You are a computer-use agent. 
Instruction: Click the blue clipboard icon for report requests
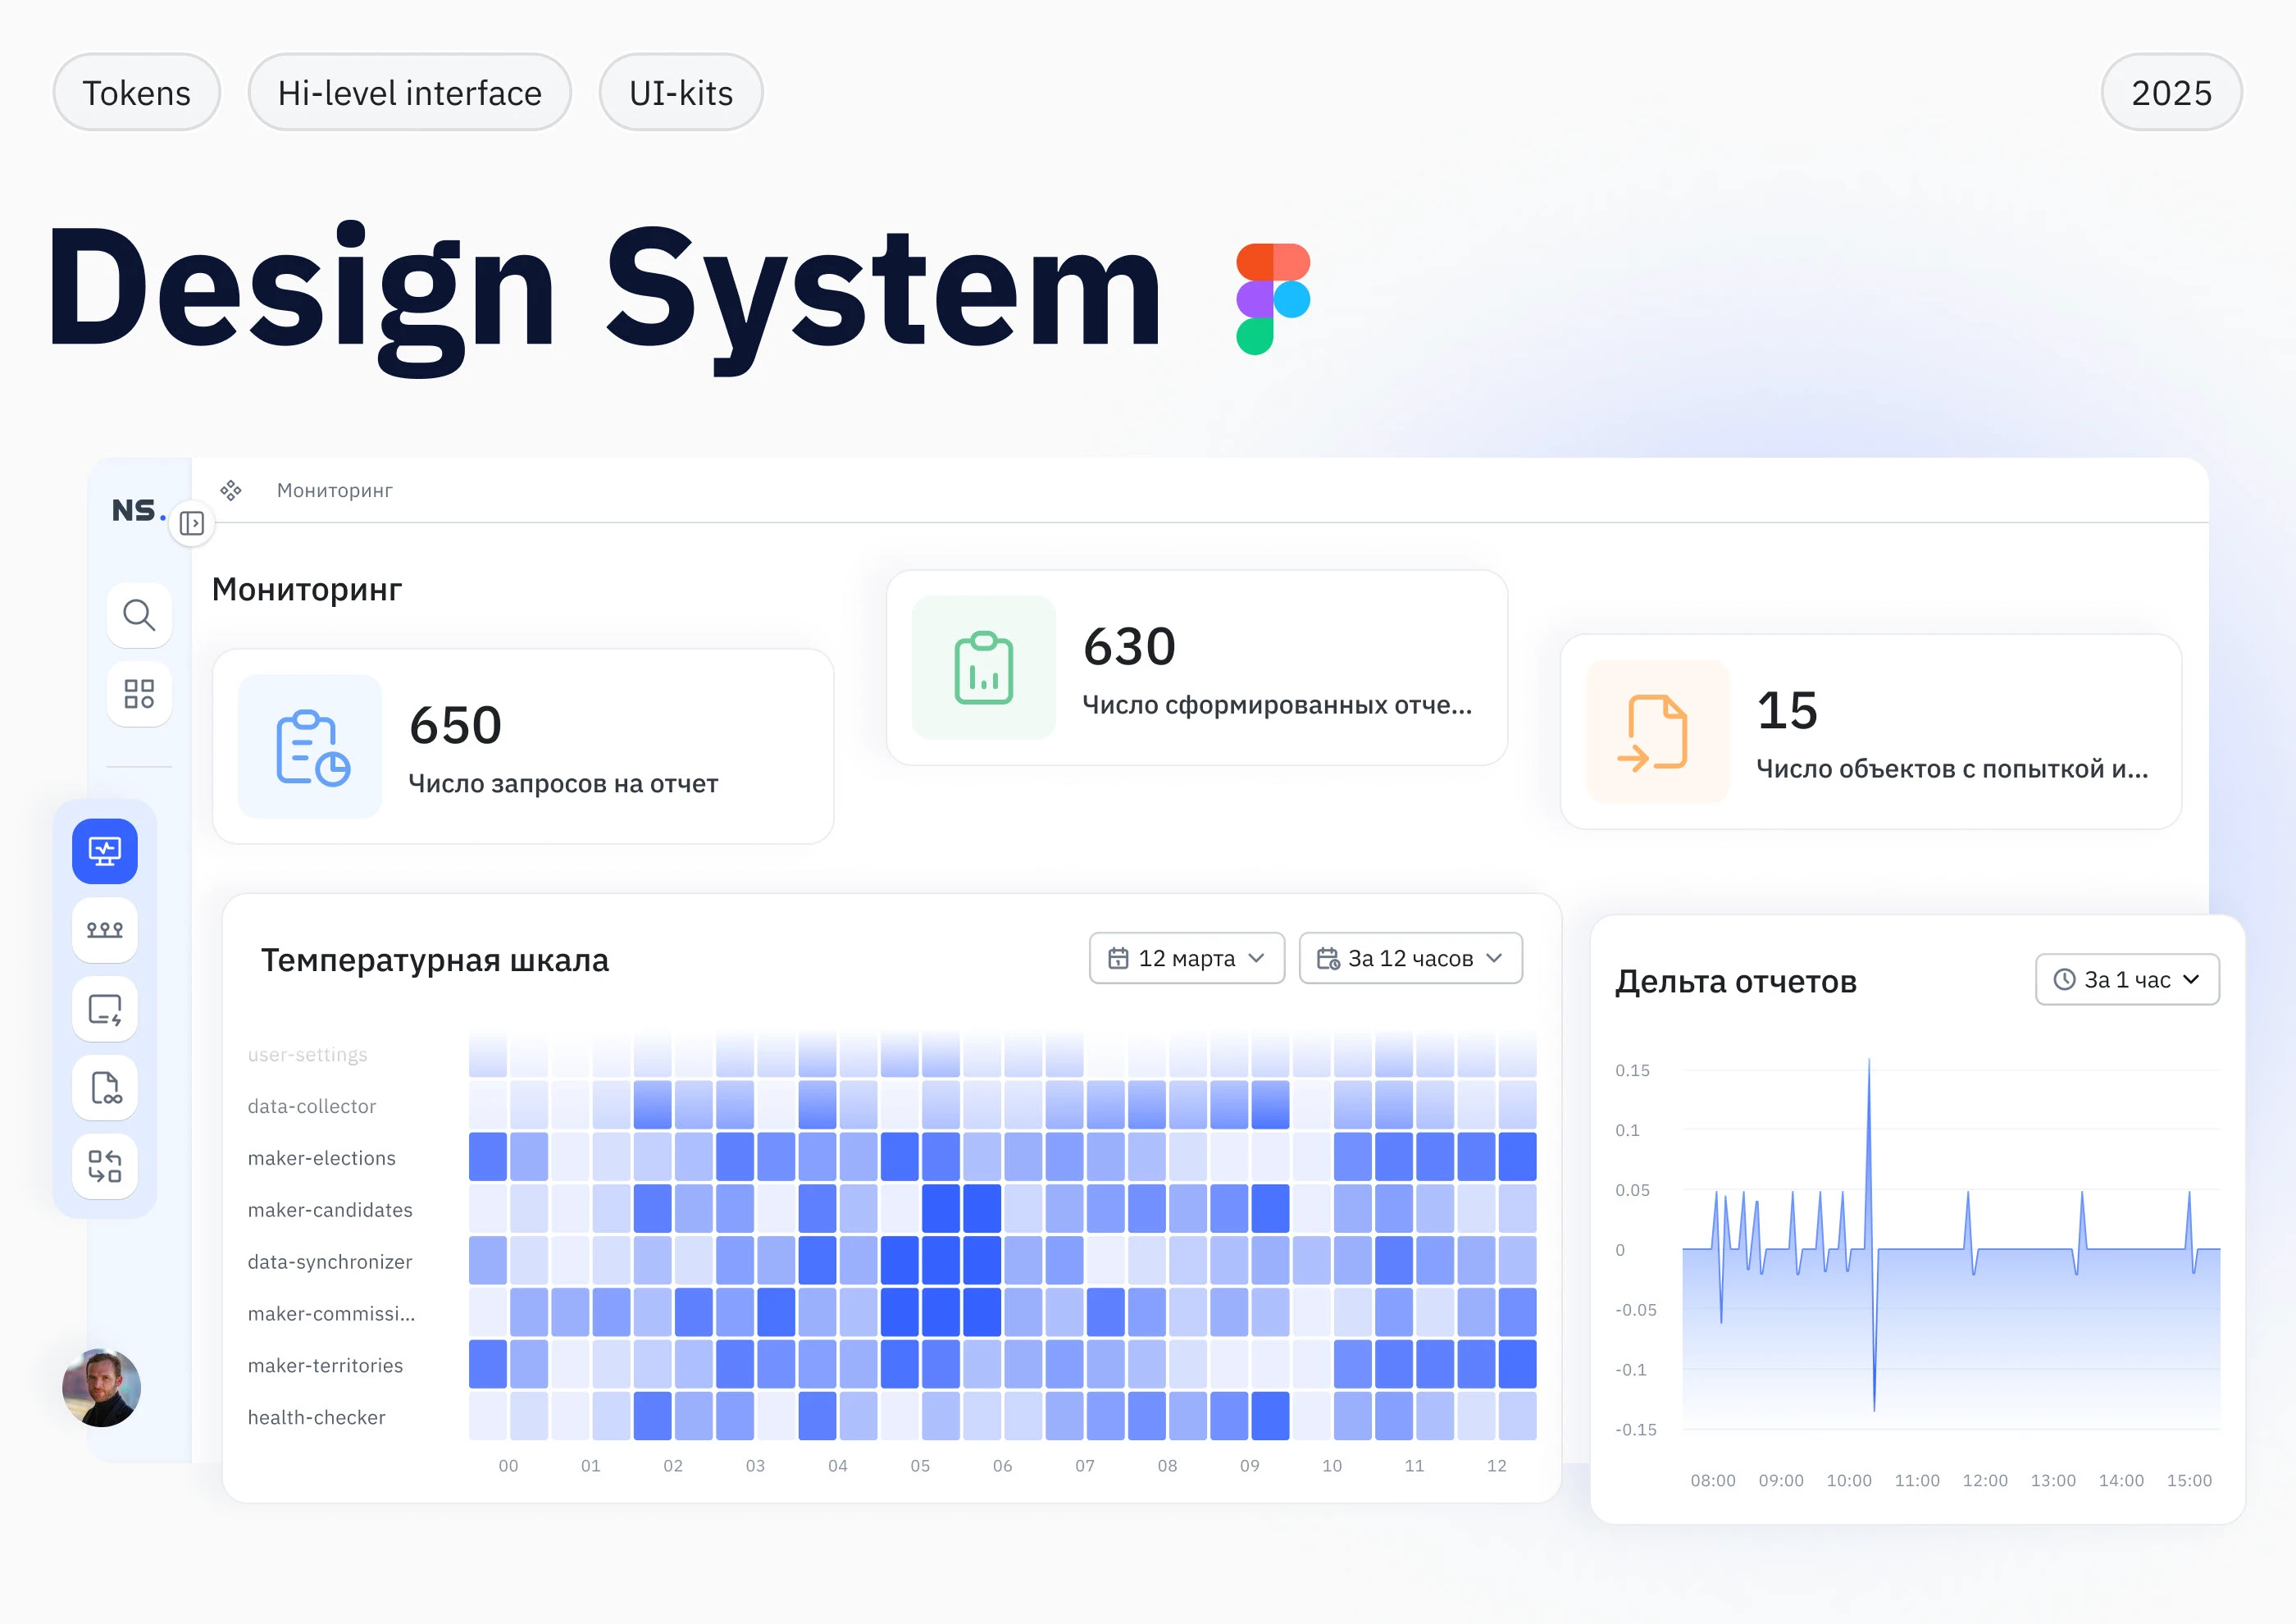click(310, 748)
